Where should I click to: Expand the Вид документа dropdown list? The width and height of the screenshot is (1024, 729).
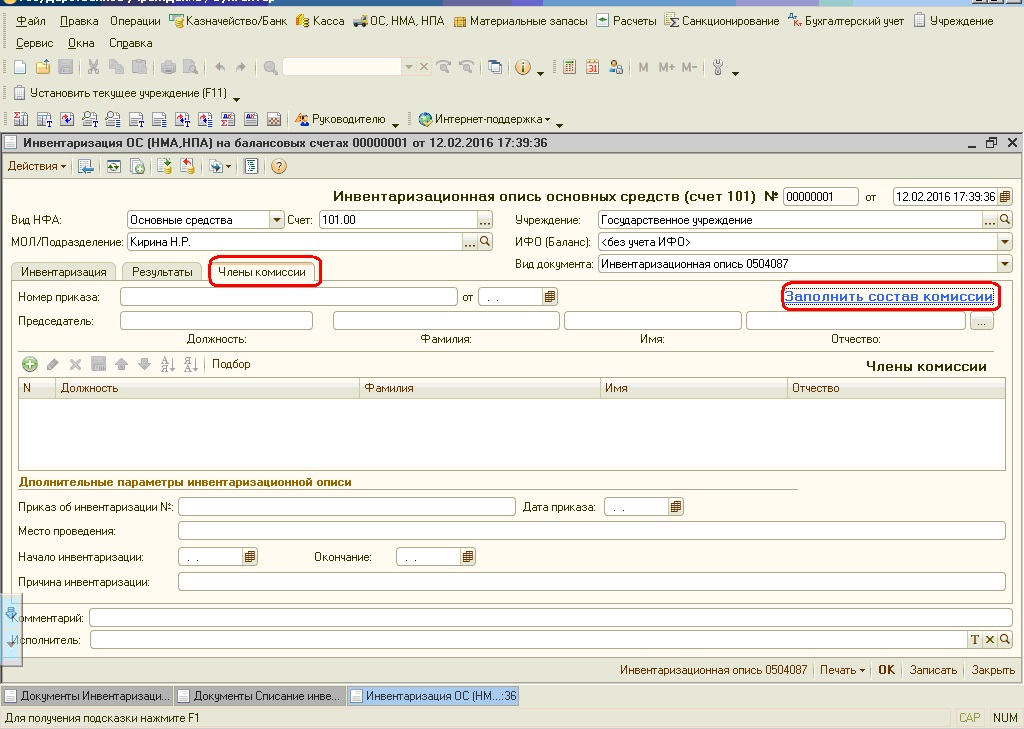click(x=1004, y=264)
